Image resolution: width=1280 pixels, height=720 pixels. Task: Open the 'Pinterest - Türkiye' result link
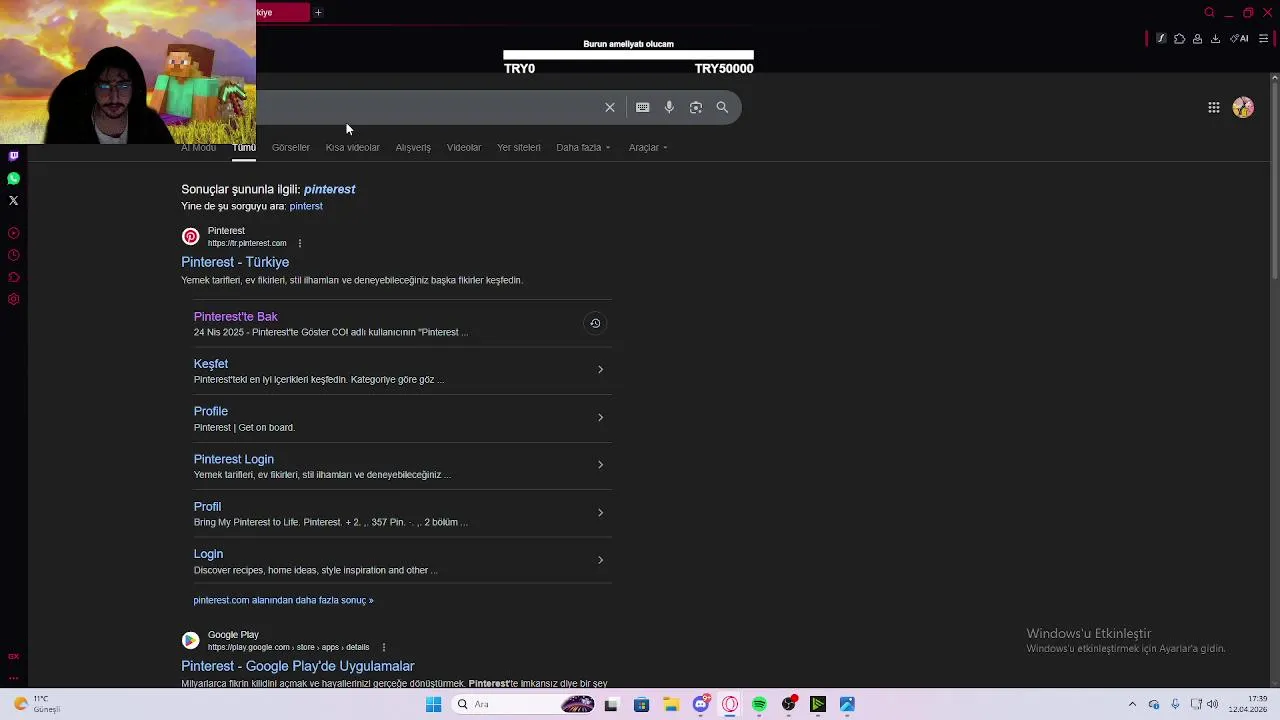[x=235, y=262]
